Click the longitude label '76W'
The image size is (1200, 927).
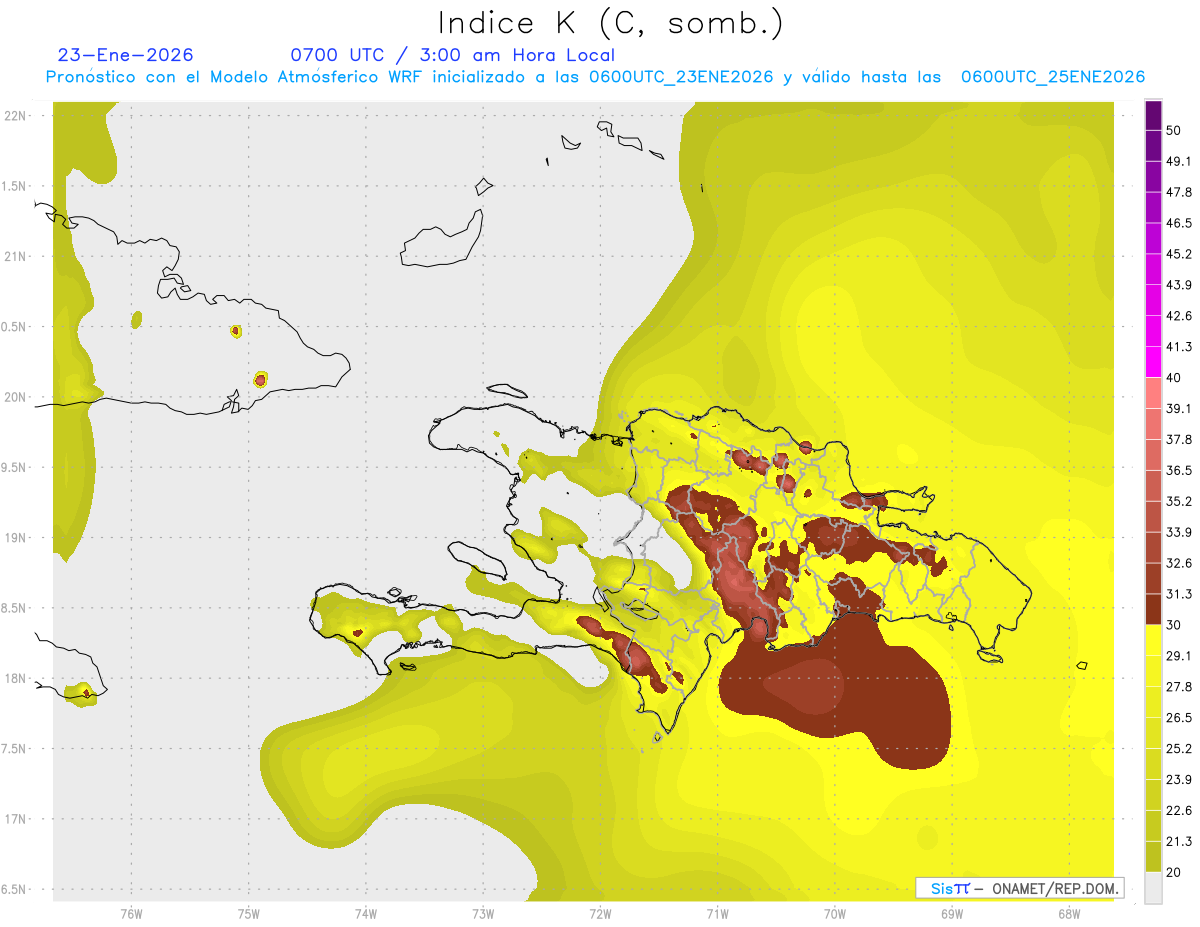(131, 913)
